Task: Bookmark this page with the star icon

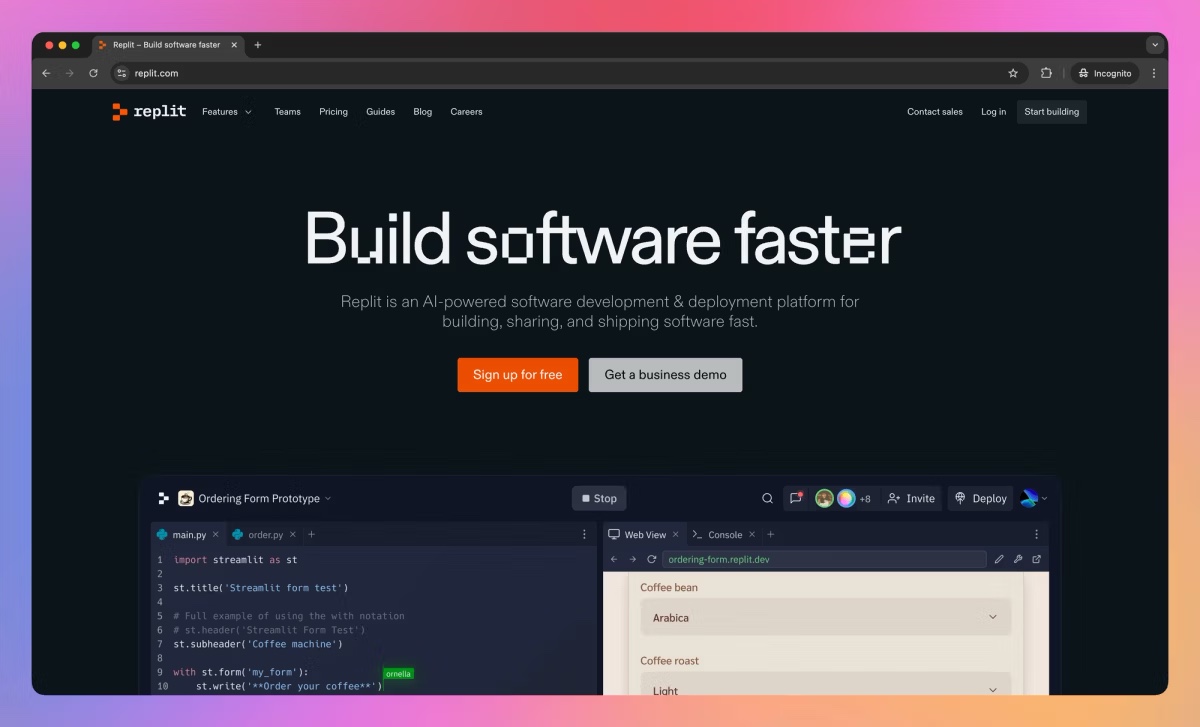Action: point(1013,73)
